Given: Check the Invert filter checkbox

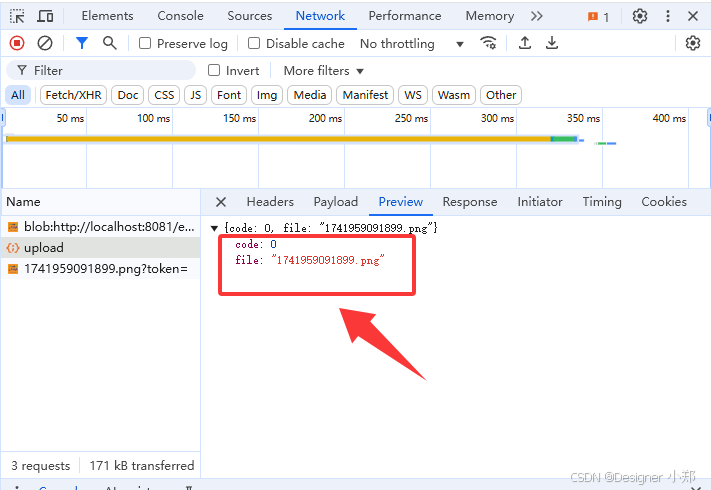Looking at the screenshot, I should 214,70.
